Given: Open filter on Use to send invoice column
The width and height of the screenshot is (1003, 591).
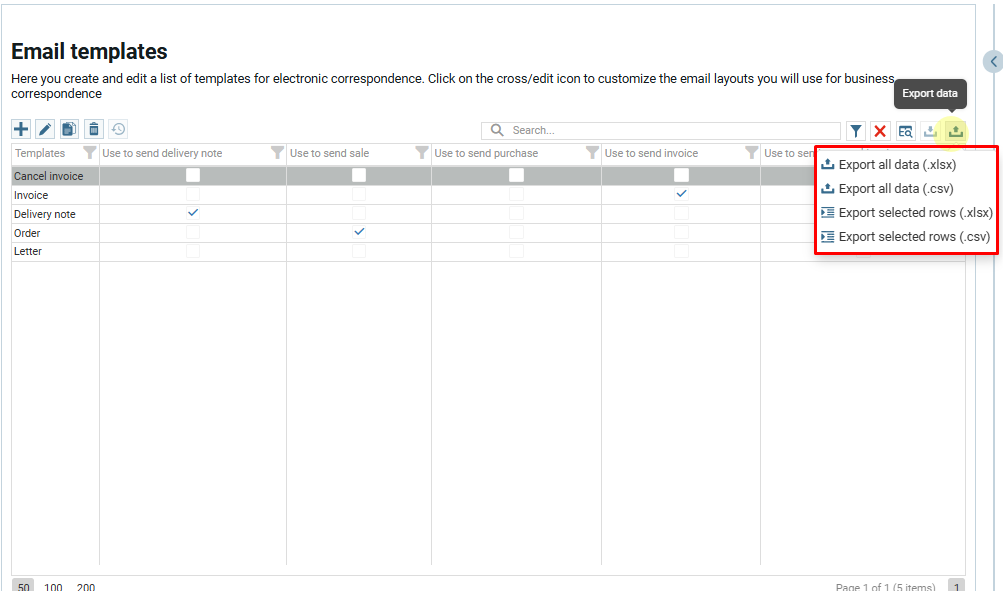Looking at the screenshot, I should (751, 153).
